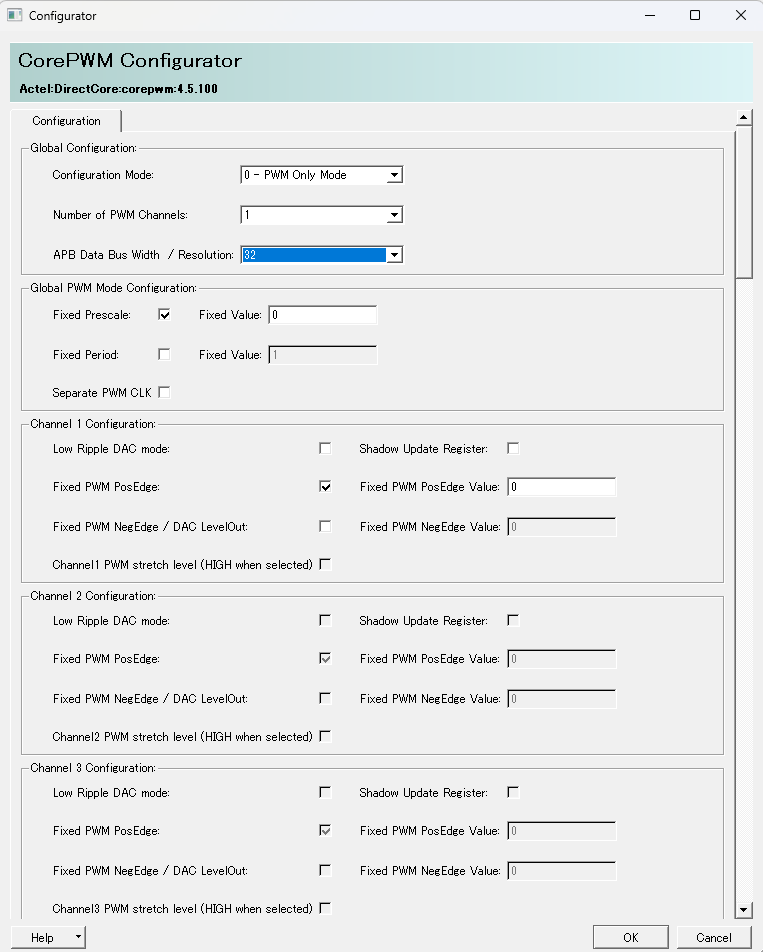Click the Configurator window title icon
The width and height of the screenshot is (763, 952).
click(x=15, y=16)
